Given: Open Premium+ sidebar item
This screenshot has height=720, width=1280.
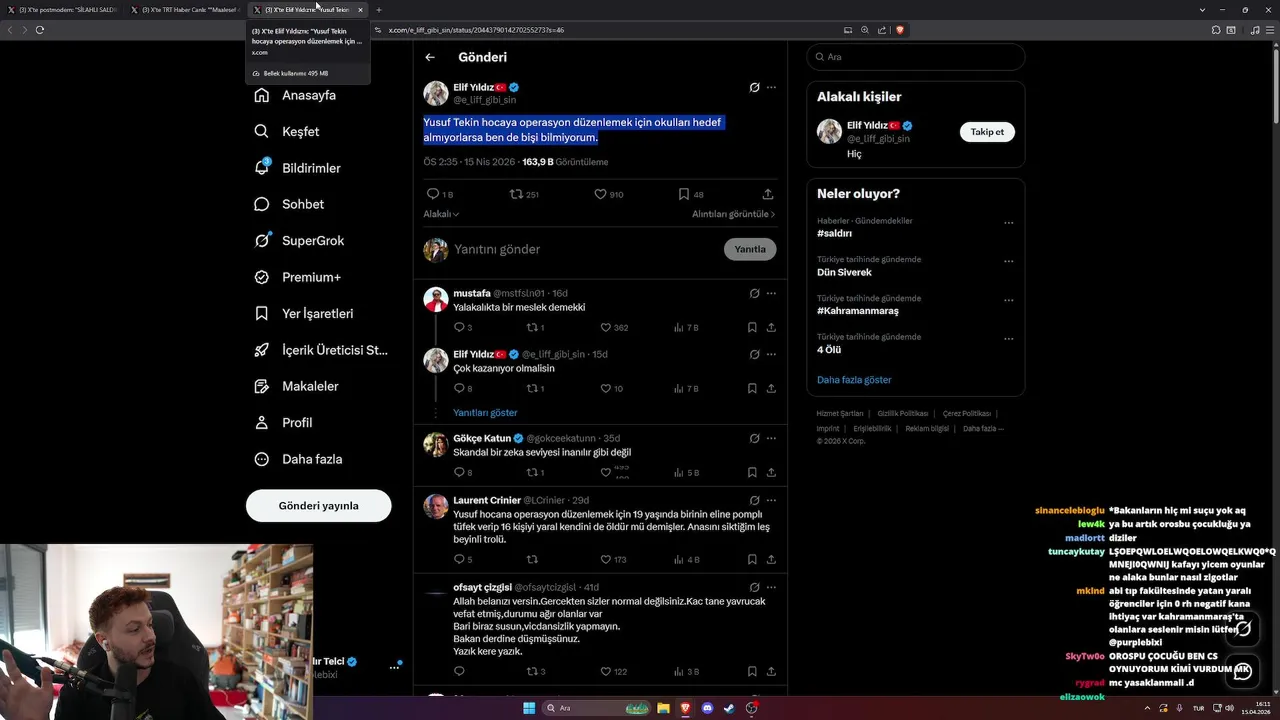Looking at the screenshot, I should pyautogui.click(x=298, y=277).
